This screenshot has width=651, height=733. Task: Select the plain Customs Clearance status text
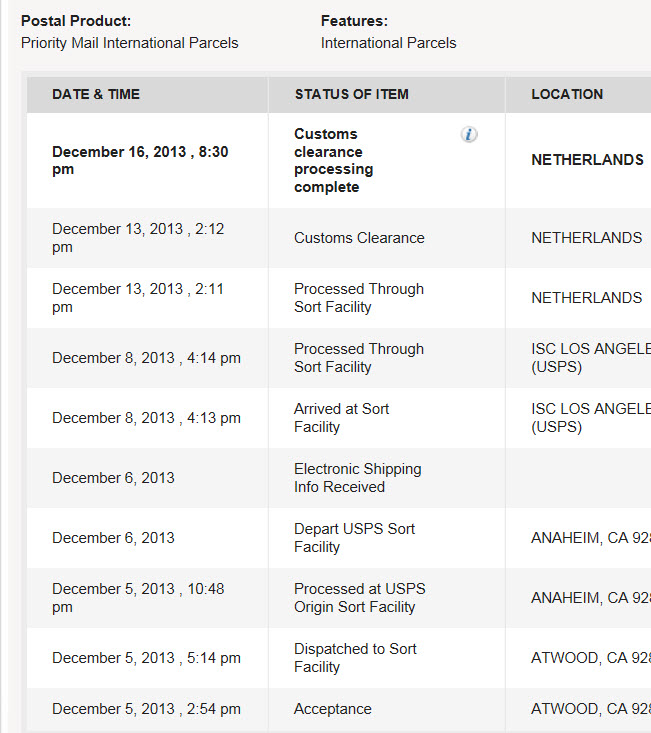tap(359, 238)
